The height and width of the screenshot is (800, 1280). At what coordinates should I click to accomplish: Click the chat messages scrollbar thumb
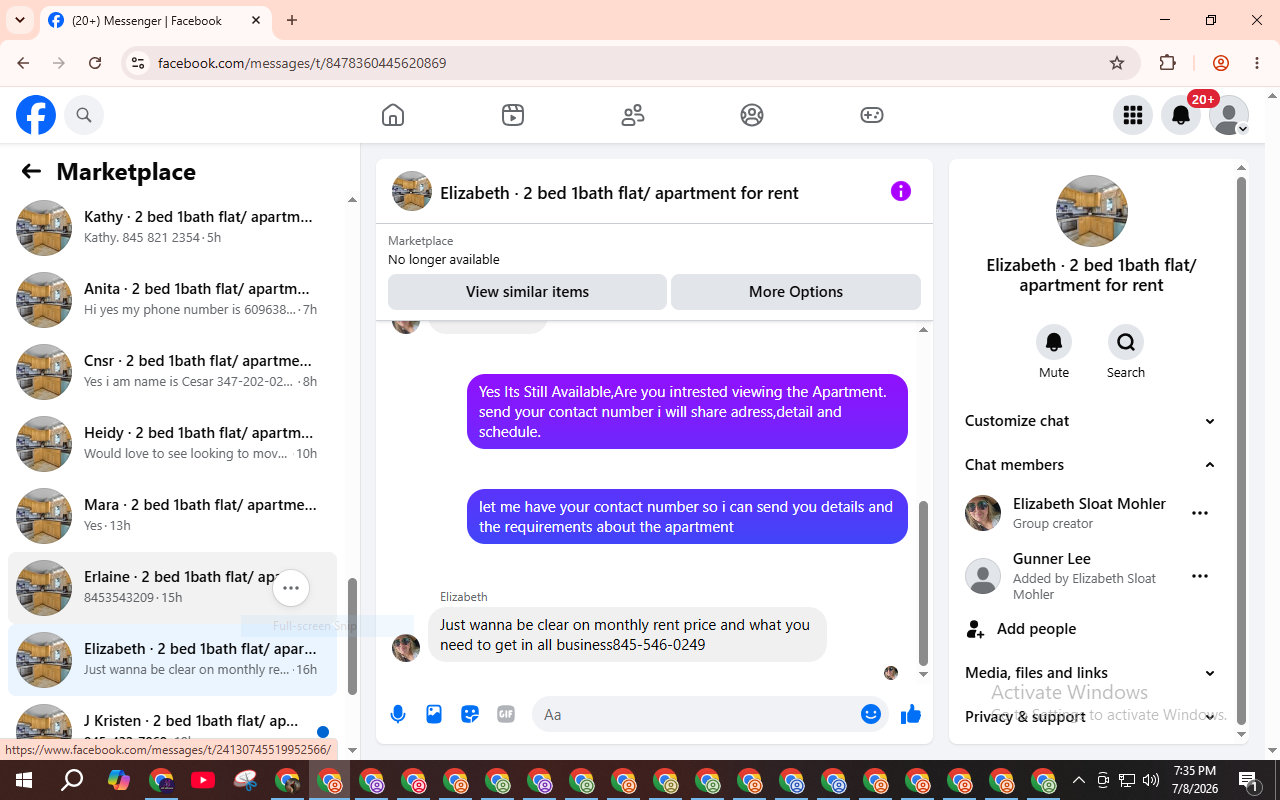(923, 584)
